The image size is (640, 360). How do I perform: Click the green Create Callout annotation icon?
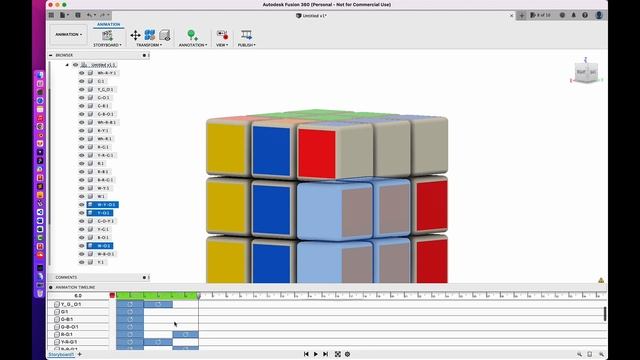[x=192, y=35]
